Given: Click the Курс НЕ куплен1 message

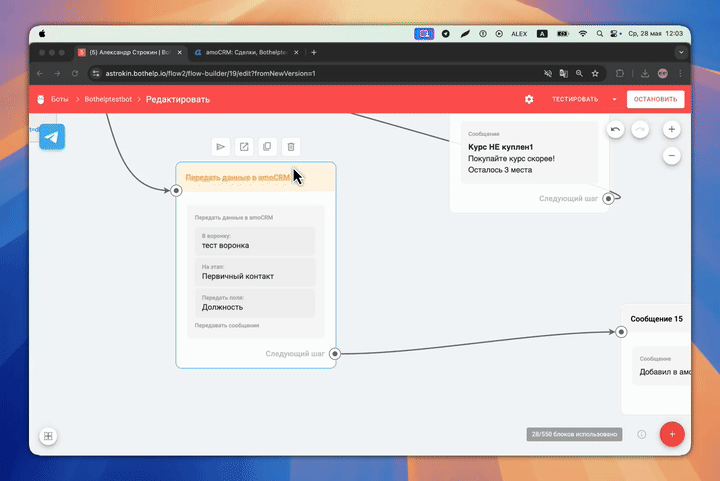Looking at the screenshot, I should [529, 152].
